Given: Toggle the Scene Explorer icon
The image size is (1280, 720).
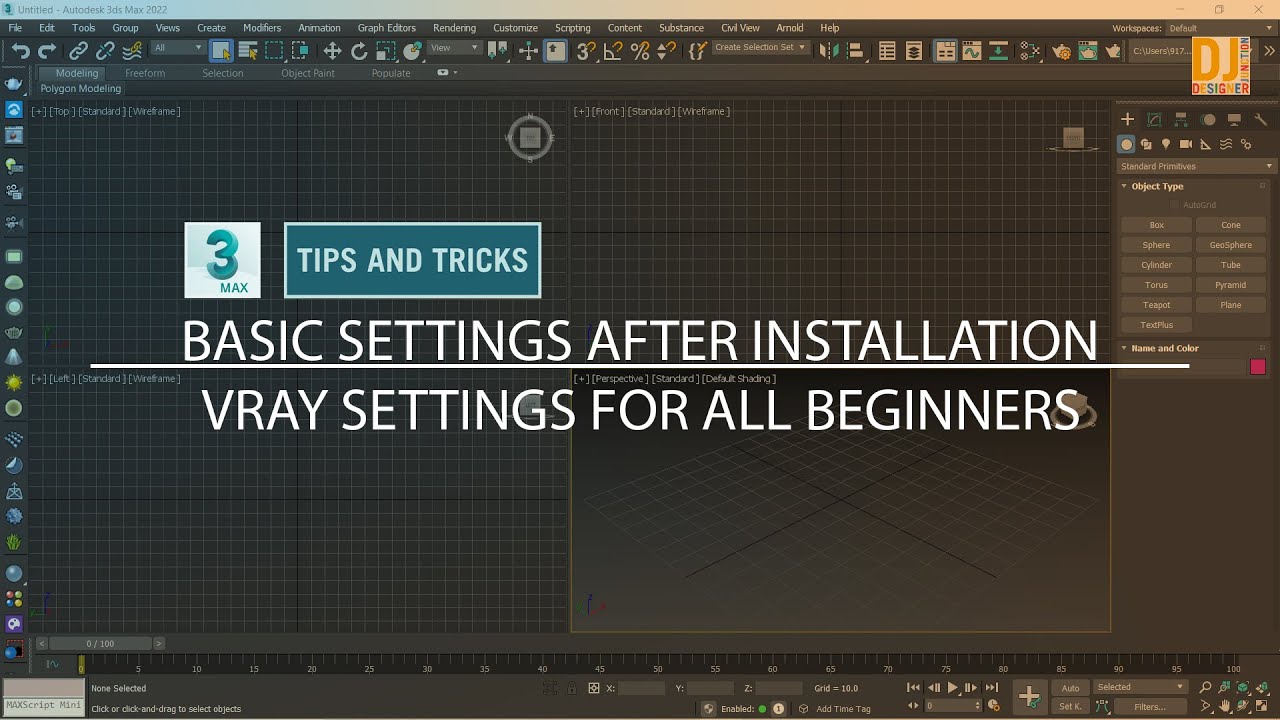Looking at the screenshot, I should 887,51.
